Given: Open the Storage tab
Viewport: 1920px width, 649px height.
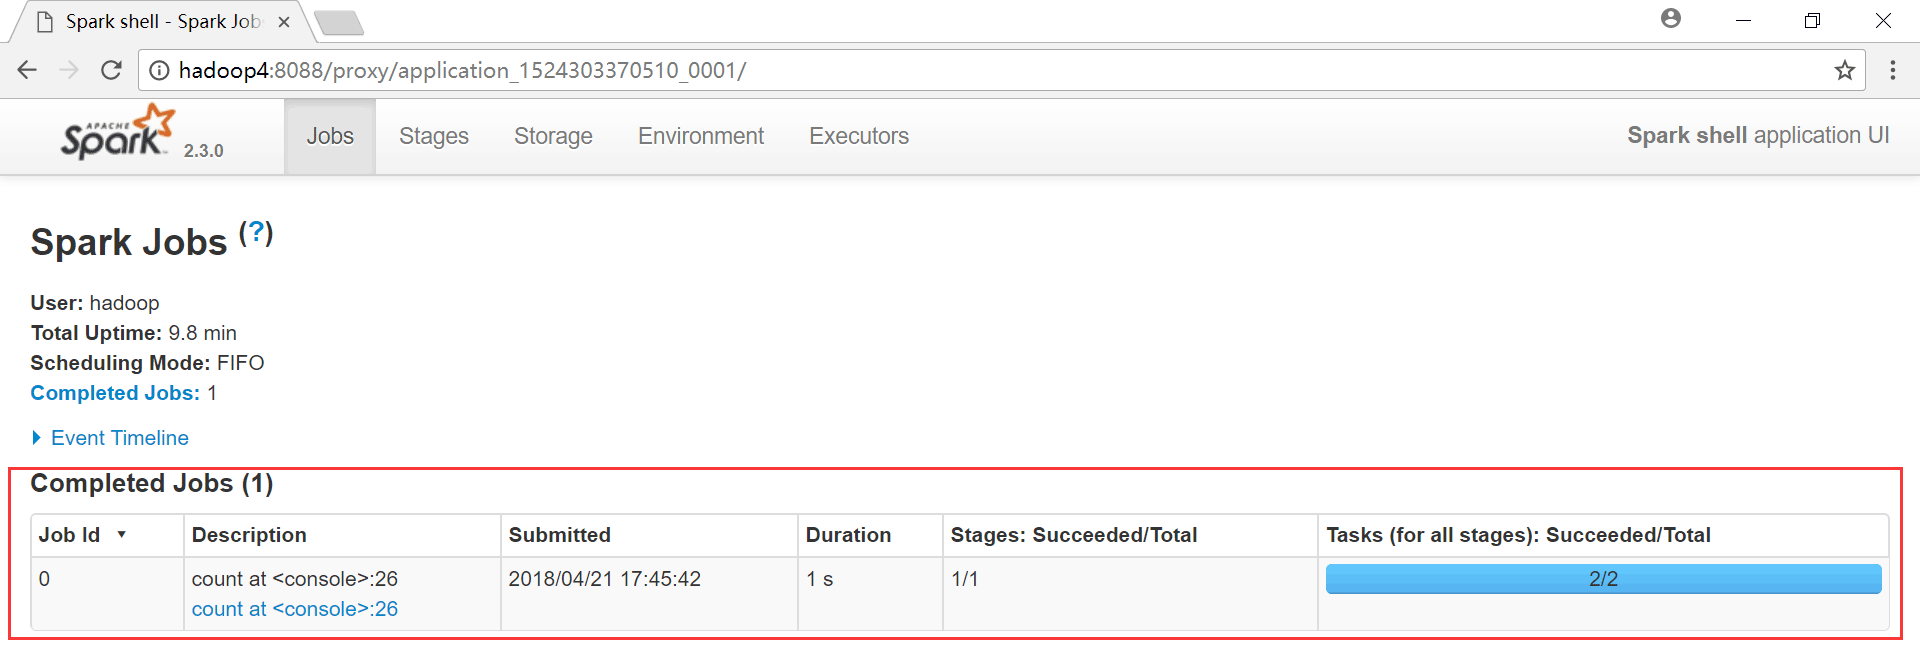Looking at the screenshot, I should click(553, 136).
